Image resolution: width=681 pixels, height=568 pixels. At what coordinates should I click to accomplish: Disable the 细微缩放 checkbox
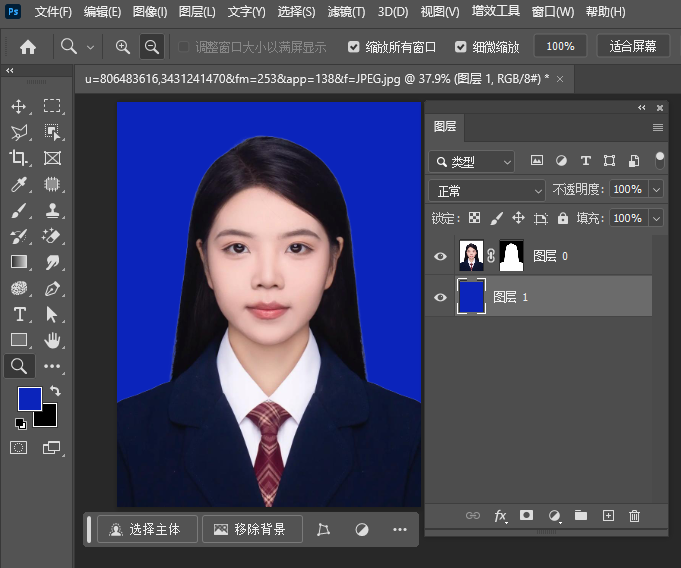461,47
